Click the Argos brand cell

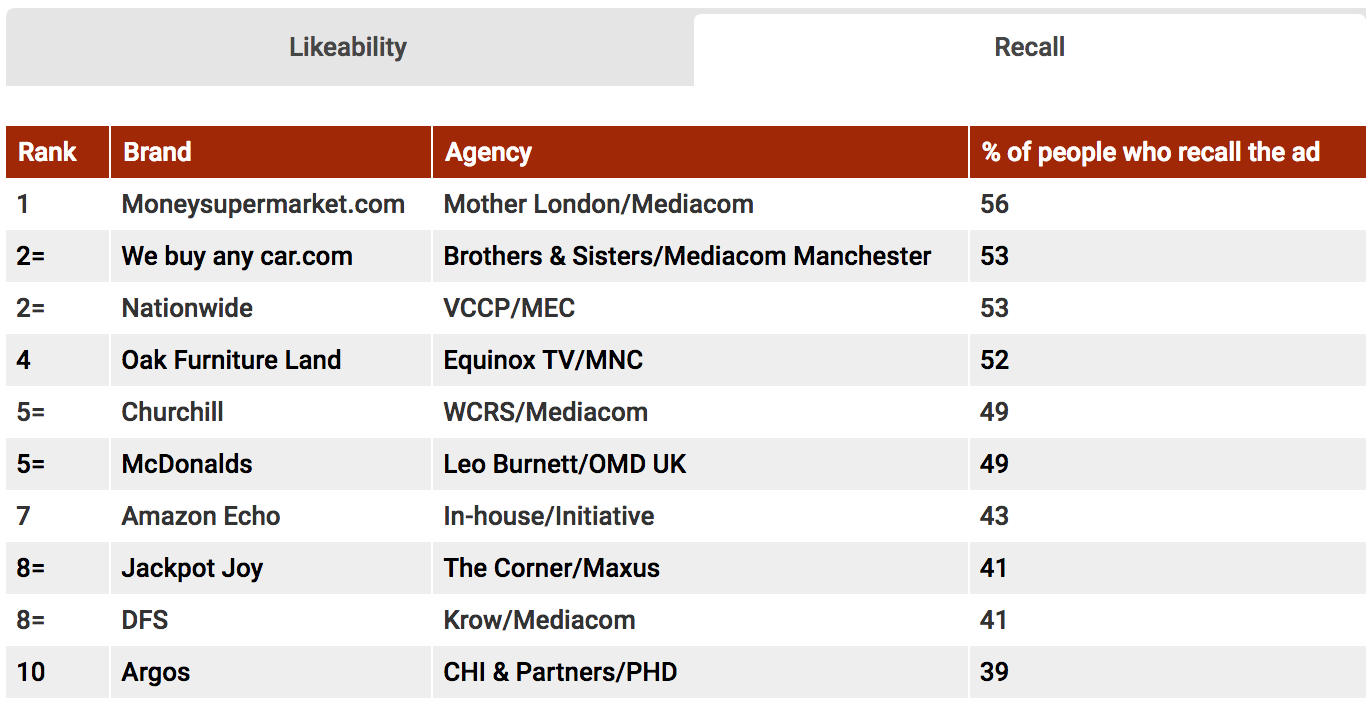[x=271, y=672]
